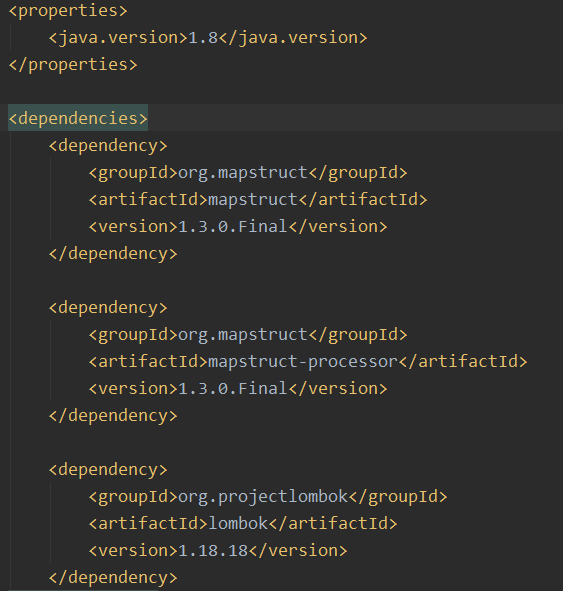Click groupId value org.projectlombok
The height and width of the screenshot is (591, 563).
tap(263, 496)
